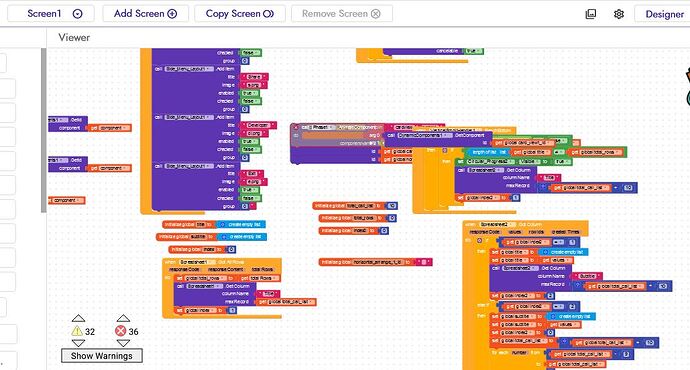Jump to previous warning with up arrow
The height and width of the screenshot is (370, 690).
pyautogui.click(x=78, y=318)
